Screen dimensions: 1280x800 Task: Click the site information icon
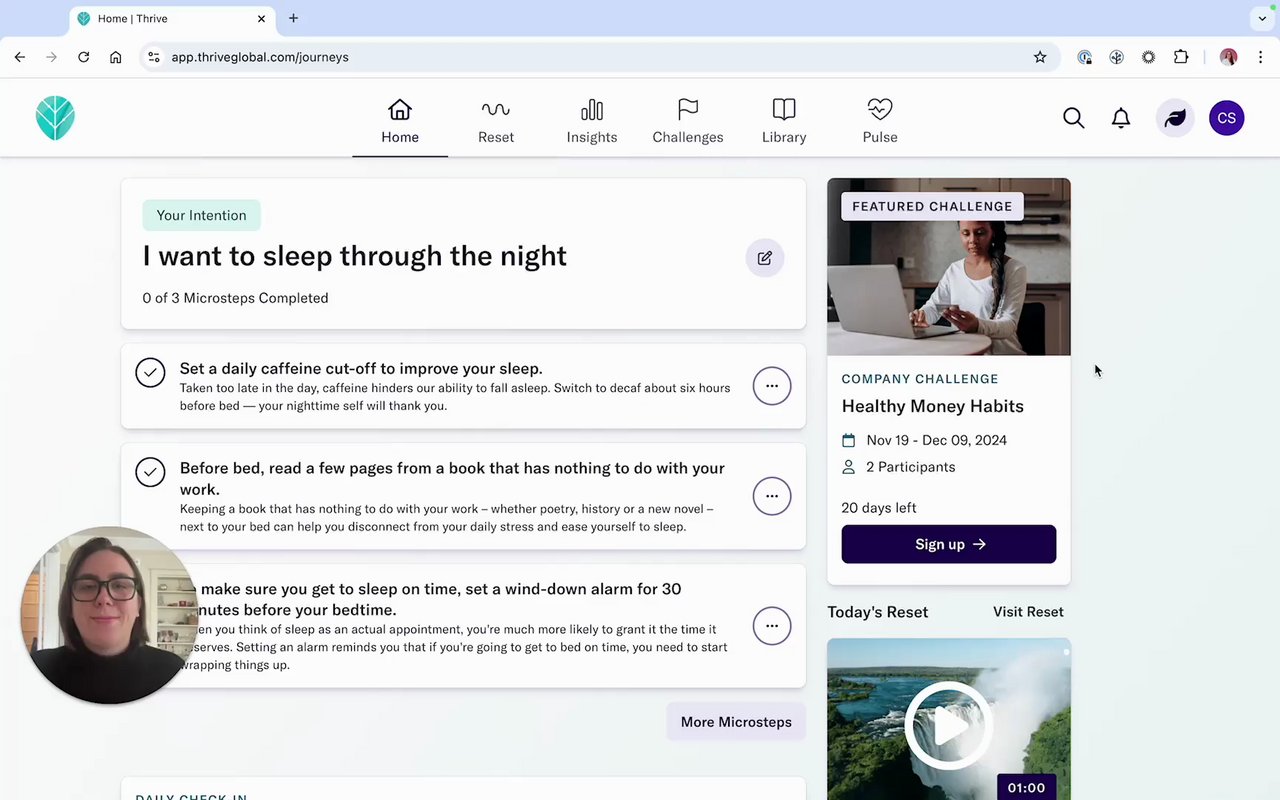[154, 57]
